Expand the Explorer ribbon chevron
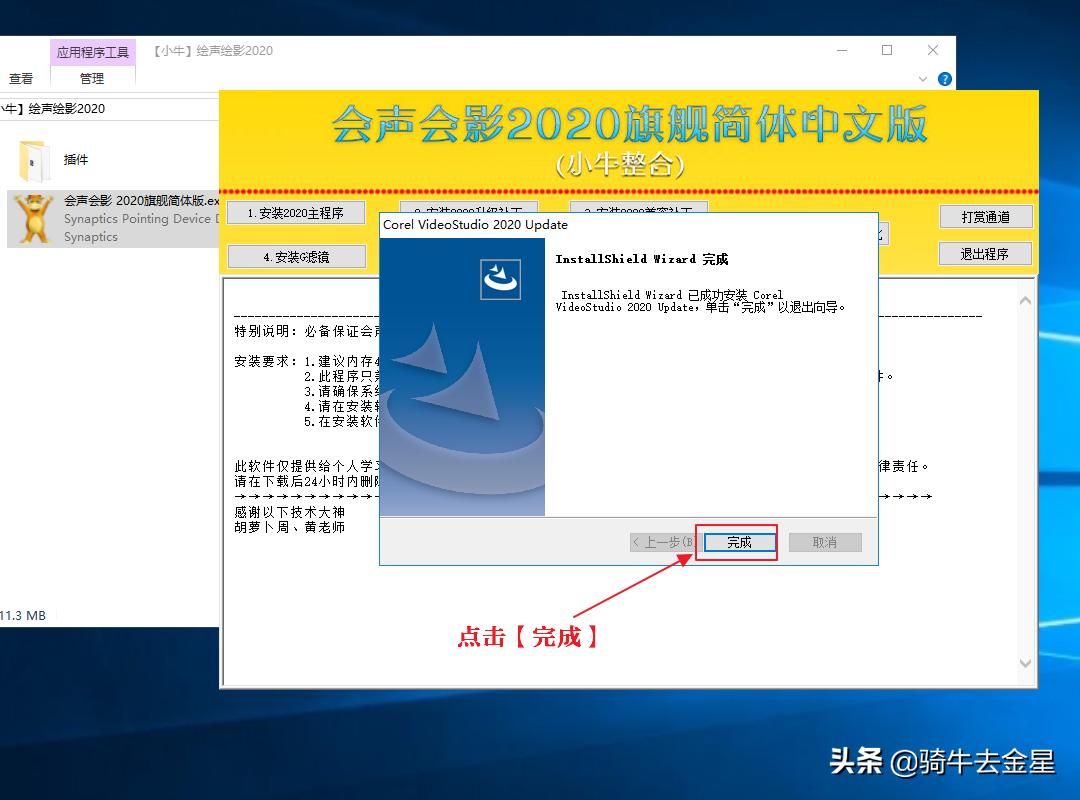Viewport: 1080px width, 800px height. pos(923,79)
